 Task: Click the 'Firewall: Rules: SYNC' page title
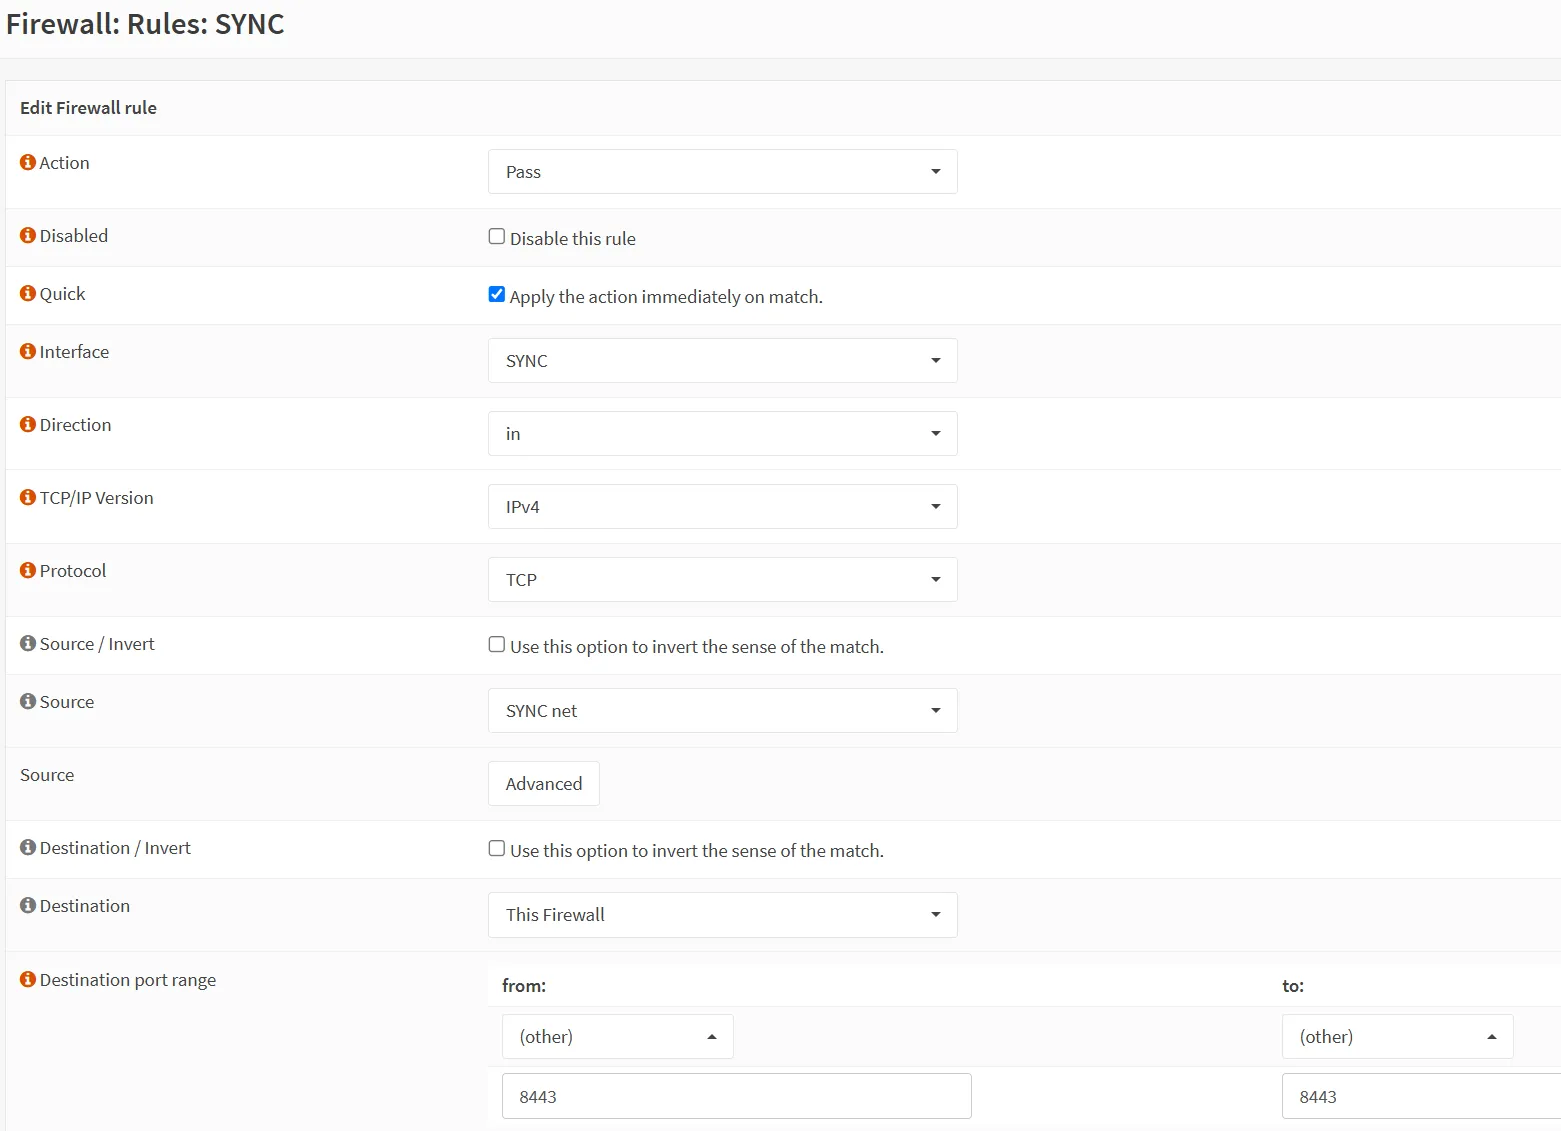[145, 24]
